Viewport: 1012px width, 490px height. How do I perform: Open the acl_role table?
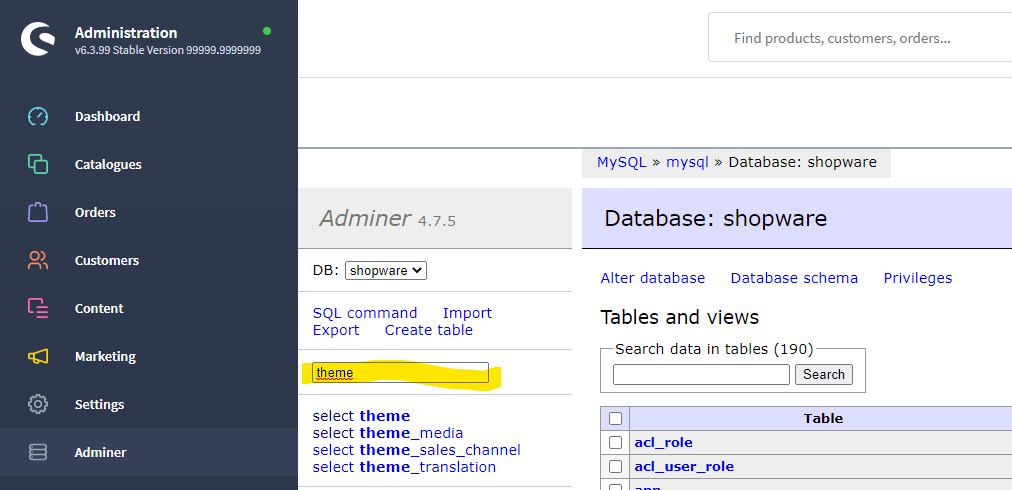pos(663,443)
